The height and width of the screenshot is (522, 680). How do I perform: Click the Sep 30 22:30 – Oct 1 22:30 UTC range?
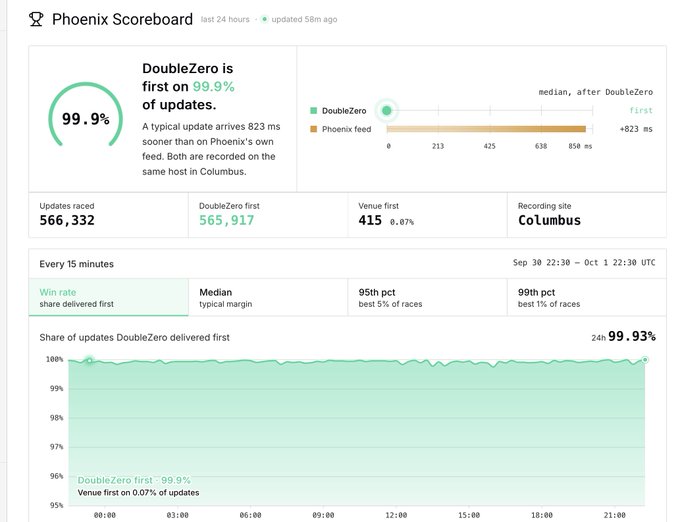(x=584, y=263)
